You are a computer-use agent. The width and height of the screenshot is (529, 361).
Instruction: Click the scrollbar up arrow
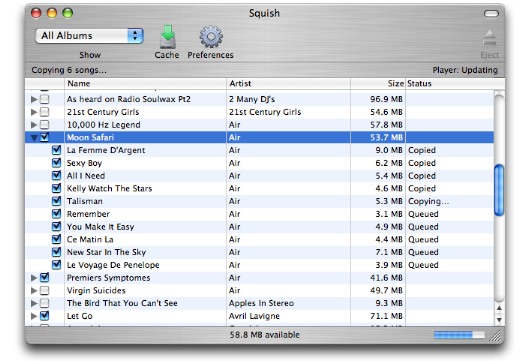point(499,308)
